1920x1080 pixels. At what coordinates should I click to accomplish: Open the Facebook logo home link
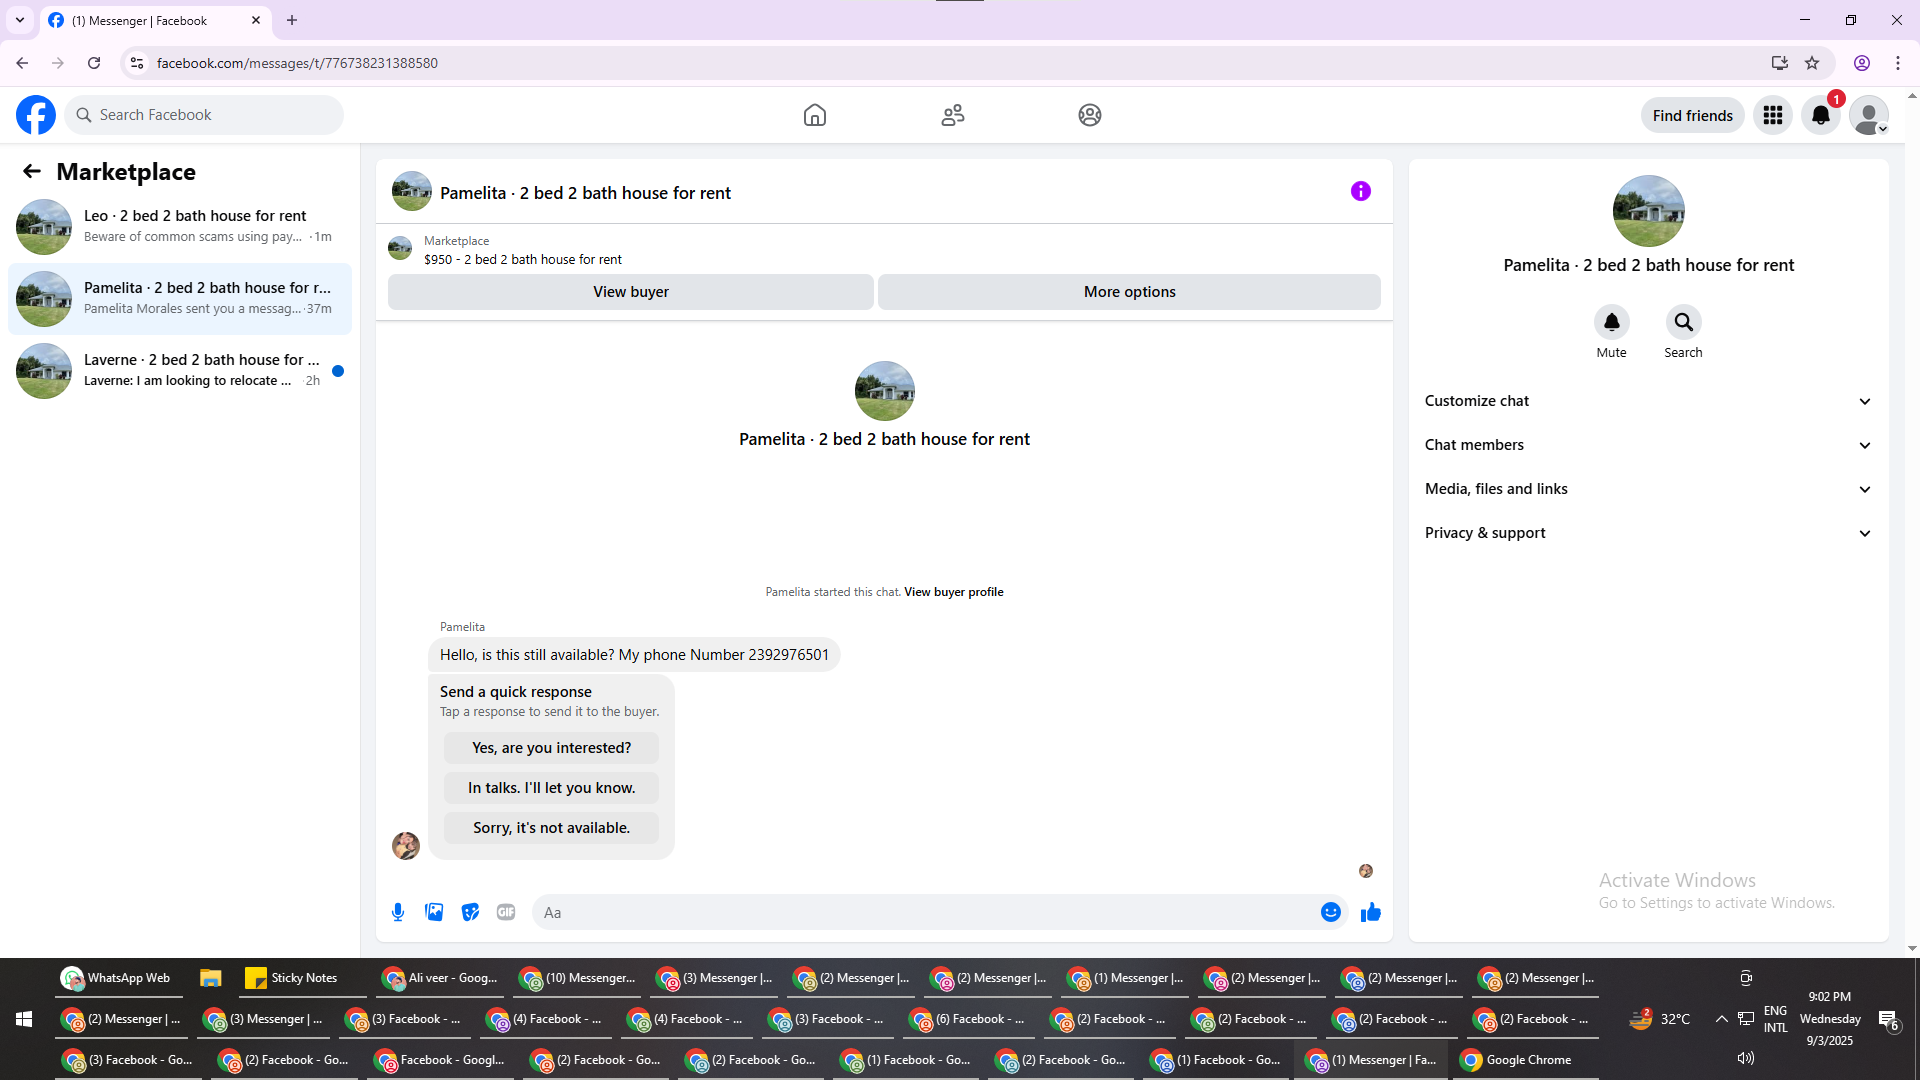click(36, 115)
